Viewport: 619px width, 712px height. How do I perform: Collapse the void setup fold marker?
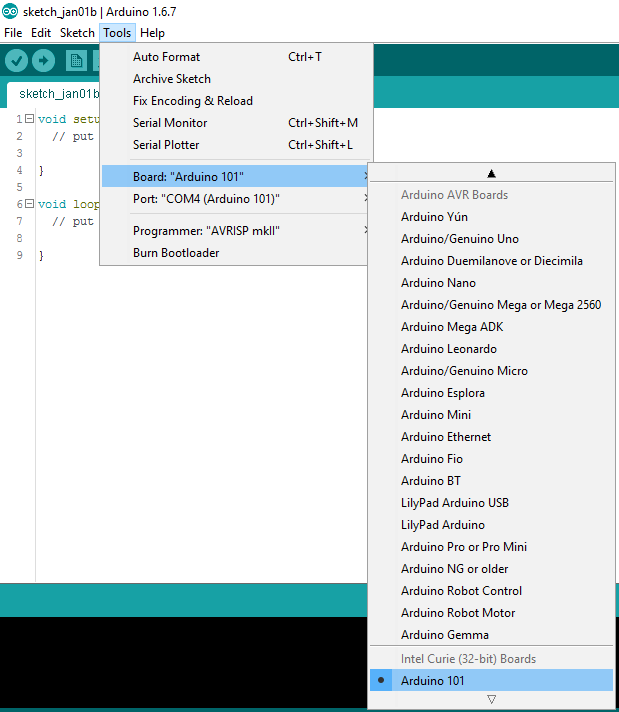30,119
